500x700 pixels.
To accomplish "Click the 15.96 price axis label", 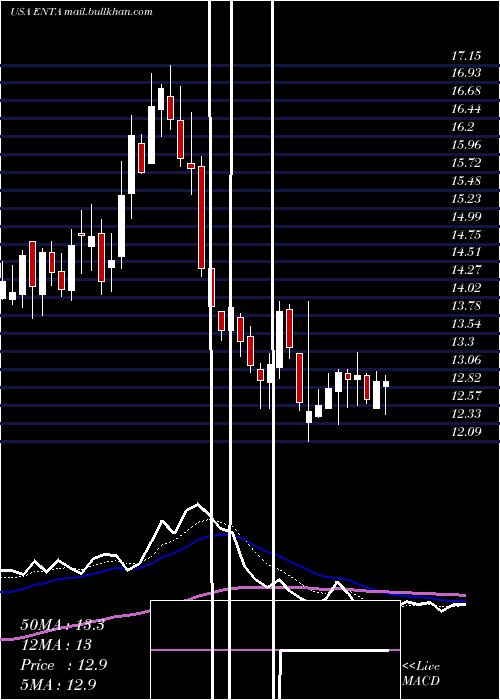I will pyautogui.click(x=466, y=145).
